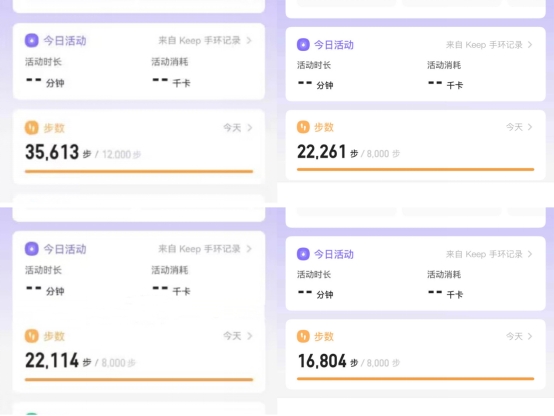The image size is (554, 416).
Task: Select the 22,261 步 step count value
Action: 328,152
